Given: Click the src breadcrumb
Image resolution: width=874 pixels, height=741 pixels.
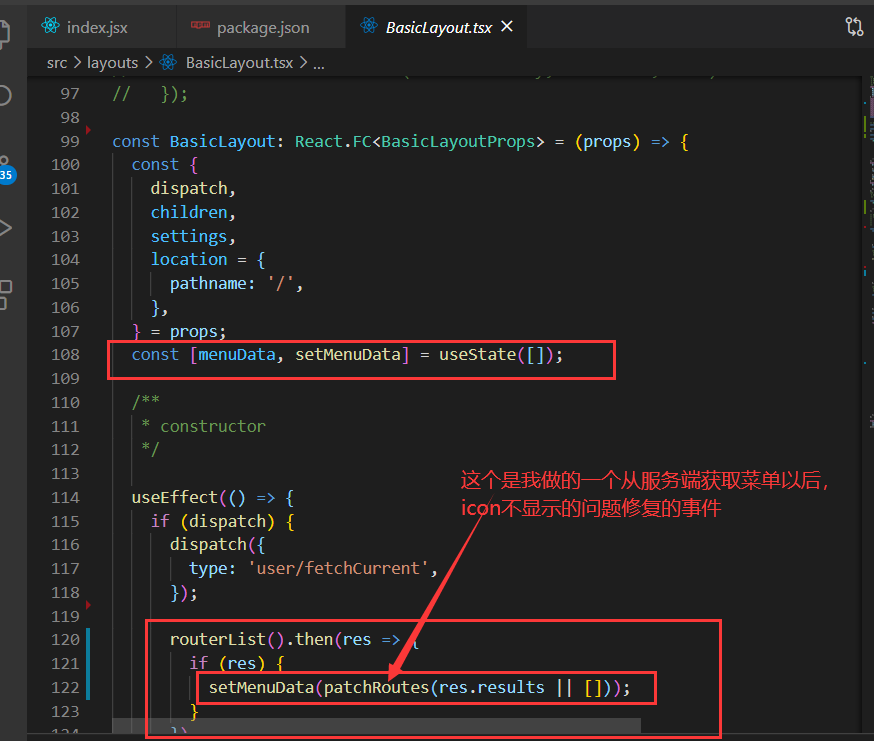Looking at the screenshot, I should 57,63.
